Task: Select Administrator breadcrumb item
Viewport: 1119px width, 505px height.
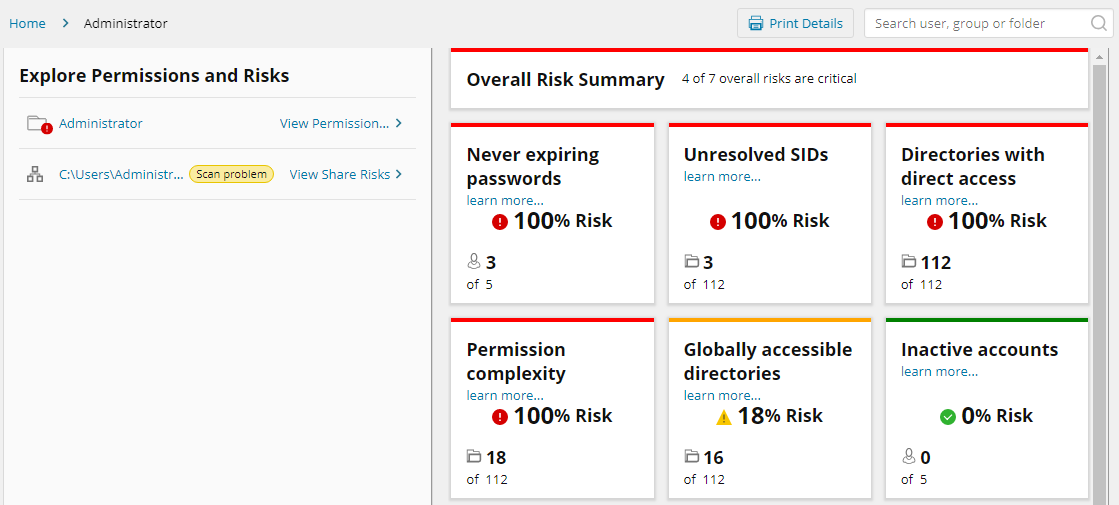Action: point(126,23)
